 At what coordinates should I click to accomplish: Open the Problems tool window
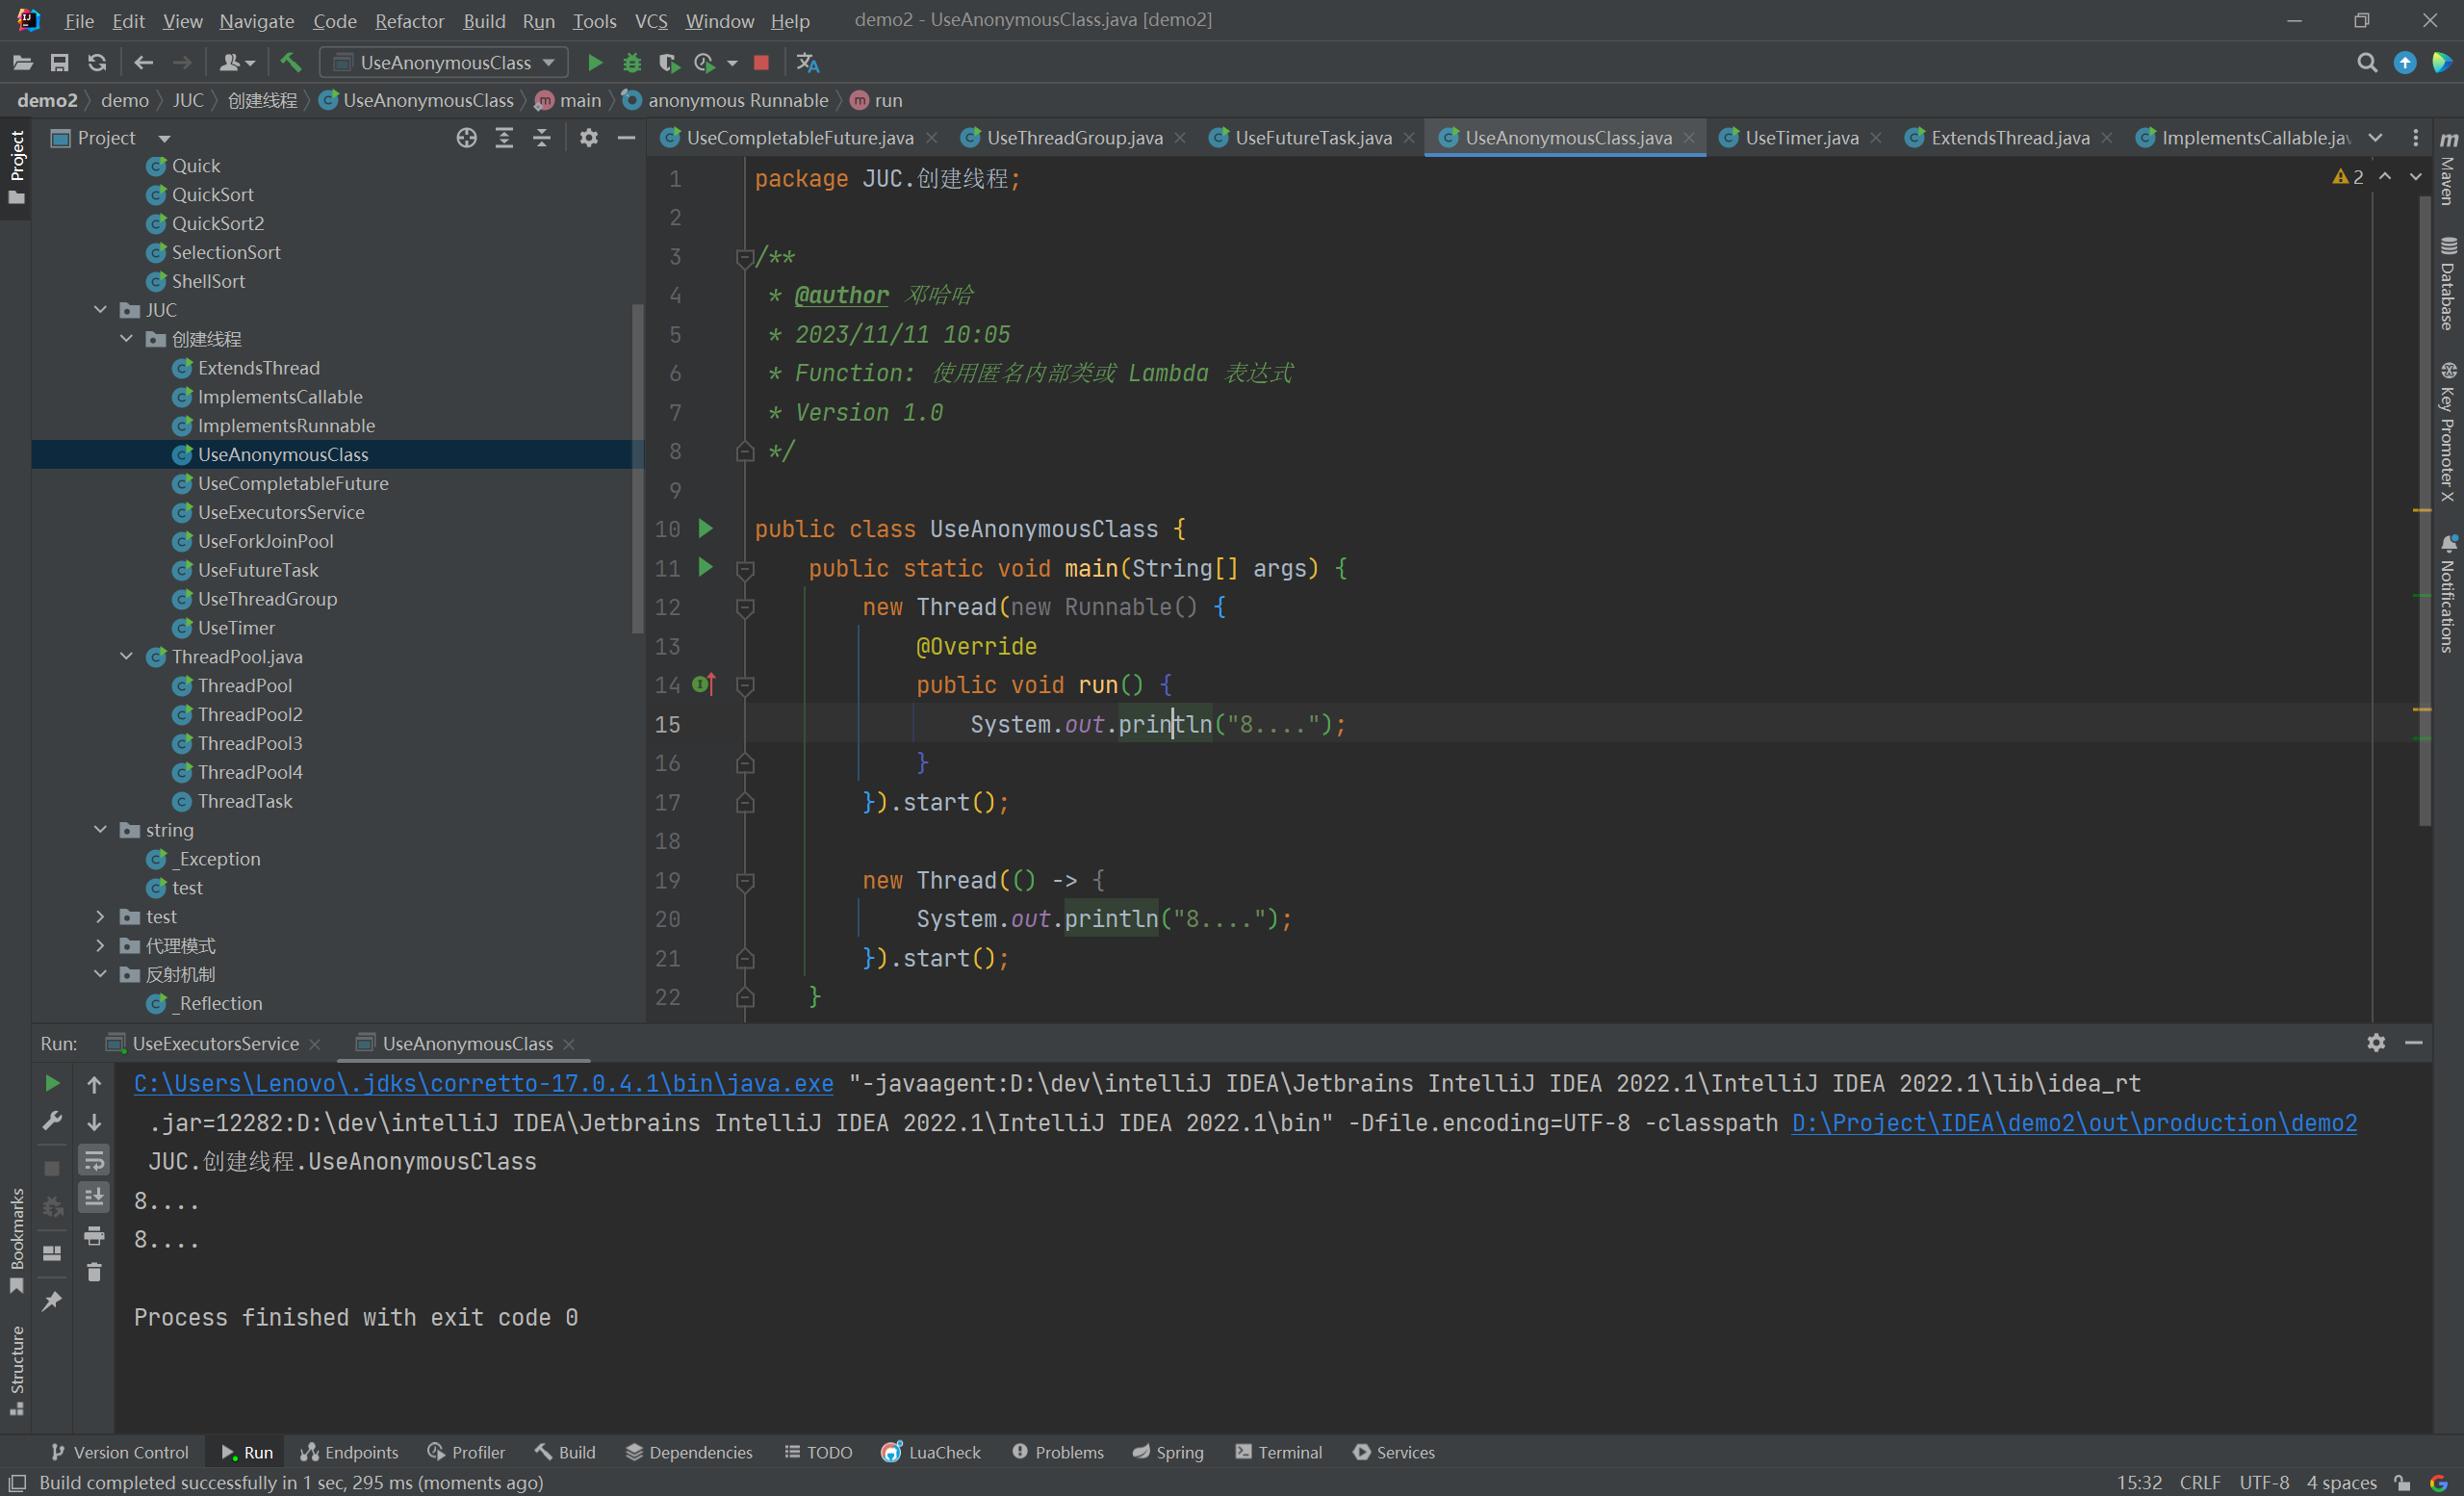point(1058,1452)
